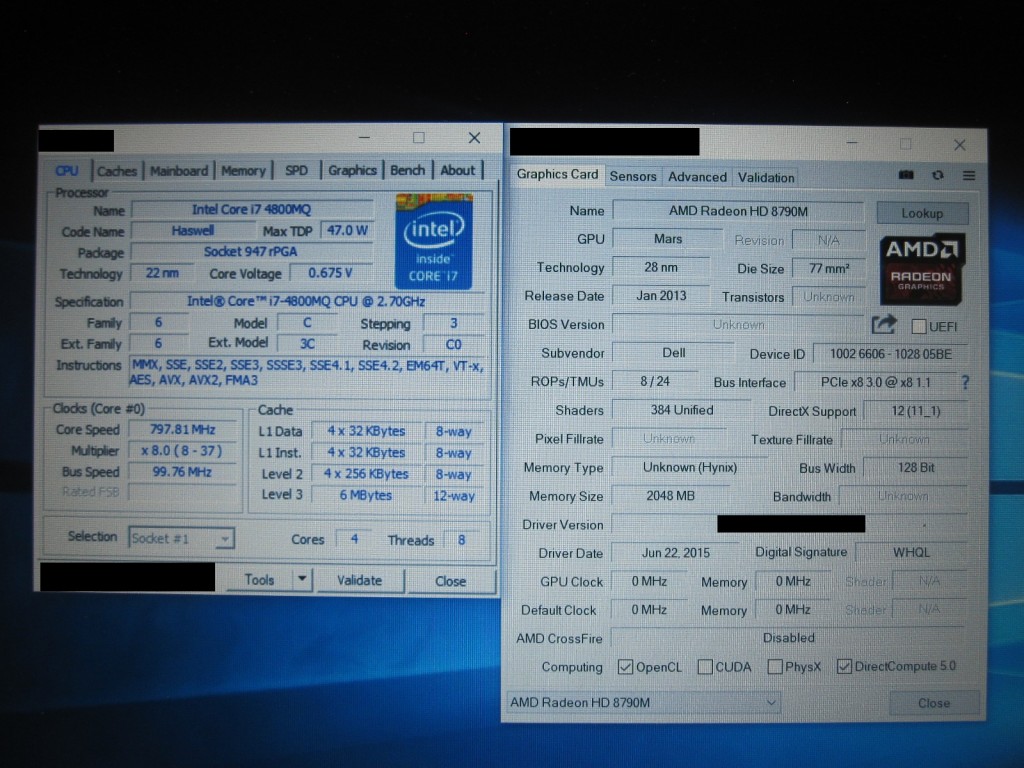This screenshot has height=768, width=1024.
Task: Click the Max TDP value "47.0 W"
Action: coord(347,231)
